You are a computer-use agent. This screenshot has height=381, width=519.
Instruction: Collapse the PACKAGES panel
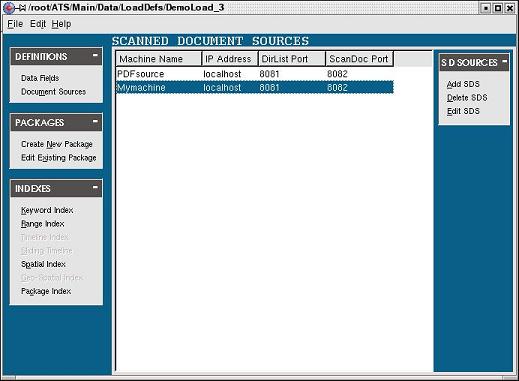95,122
